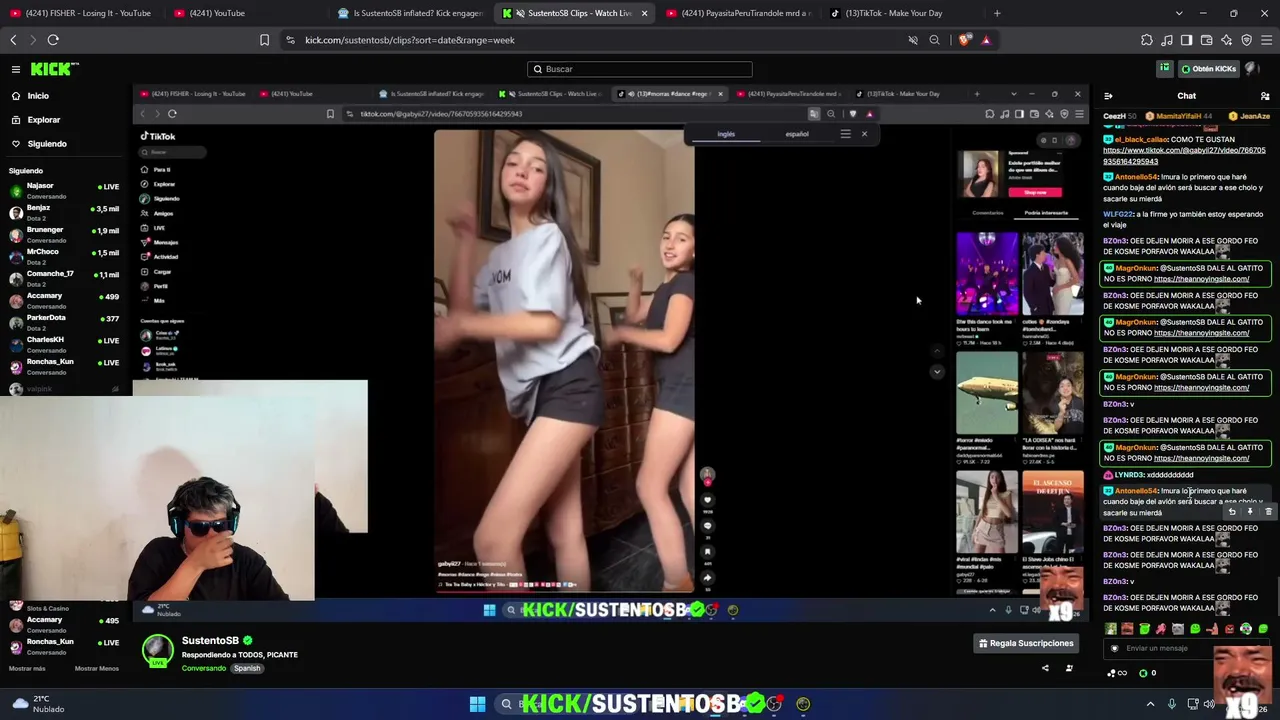Close the SustentoSB Clips tab

[x=644, y=13]
